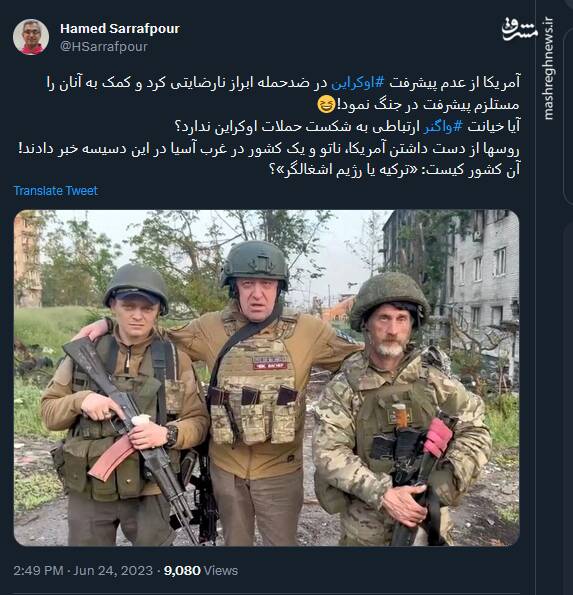The width and height of the screenshot is (573, 595).
Task: Open the display name Hamed Sarrafpour
Action: [120, 28]
